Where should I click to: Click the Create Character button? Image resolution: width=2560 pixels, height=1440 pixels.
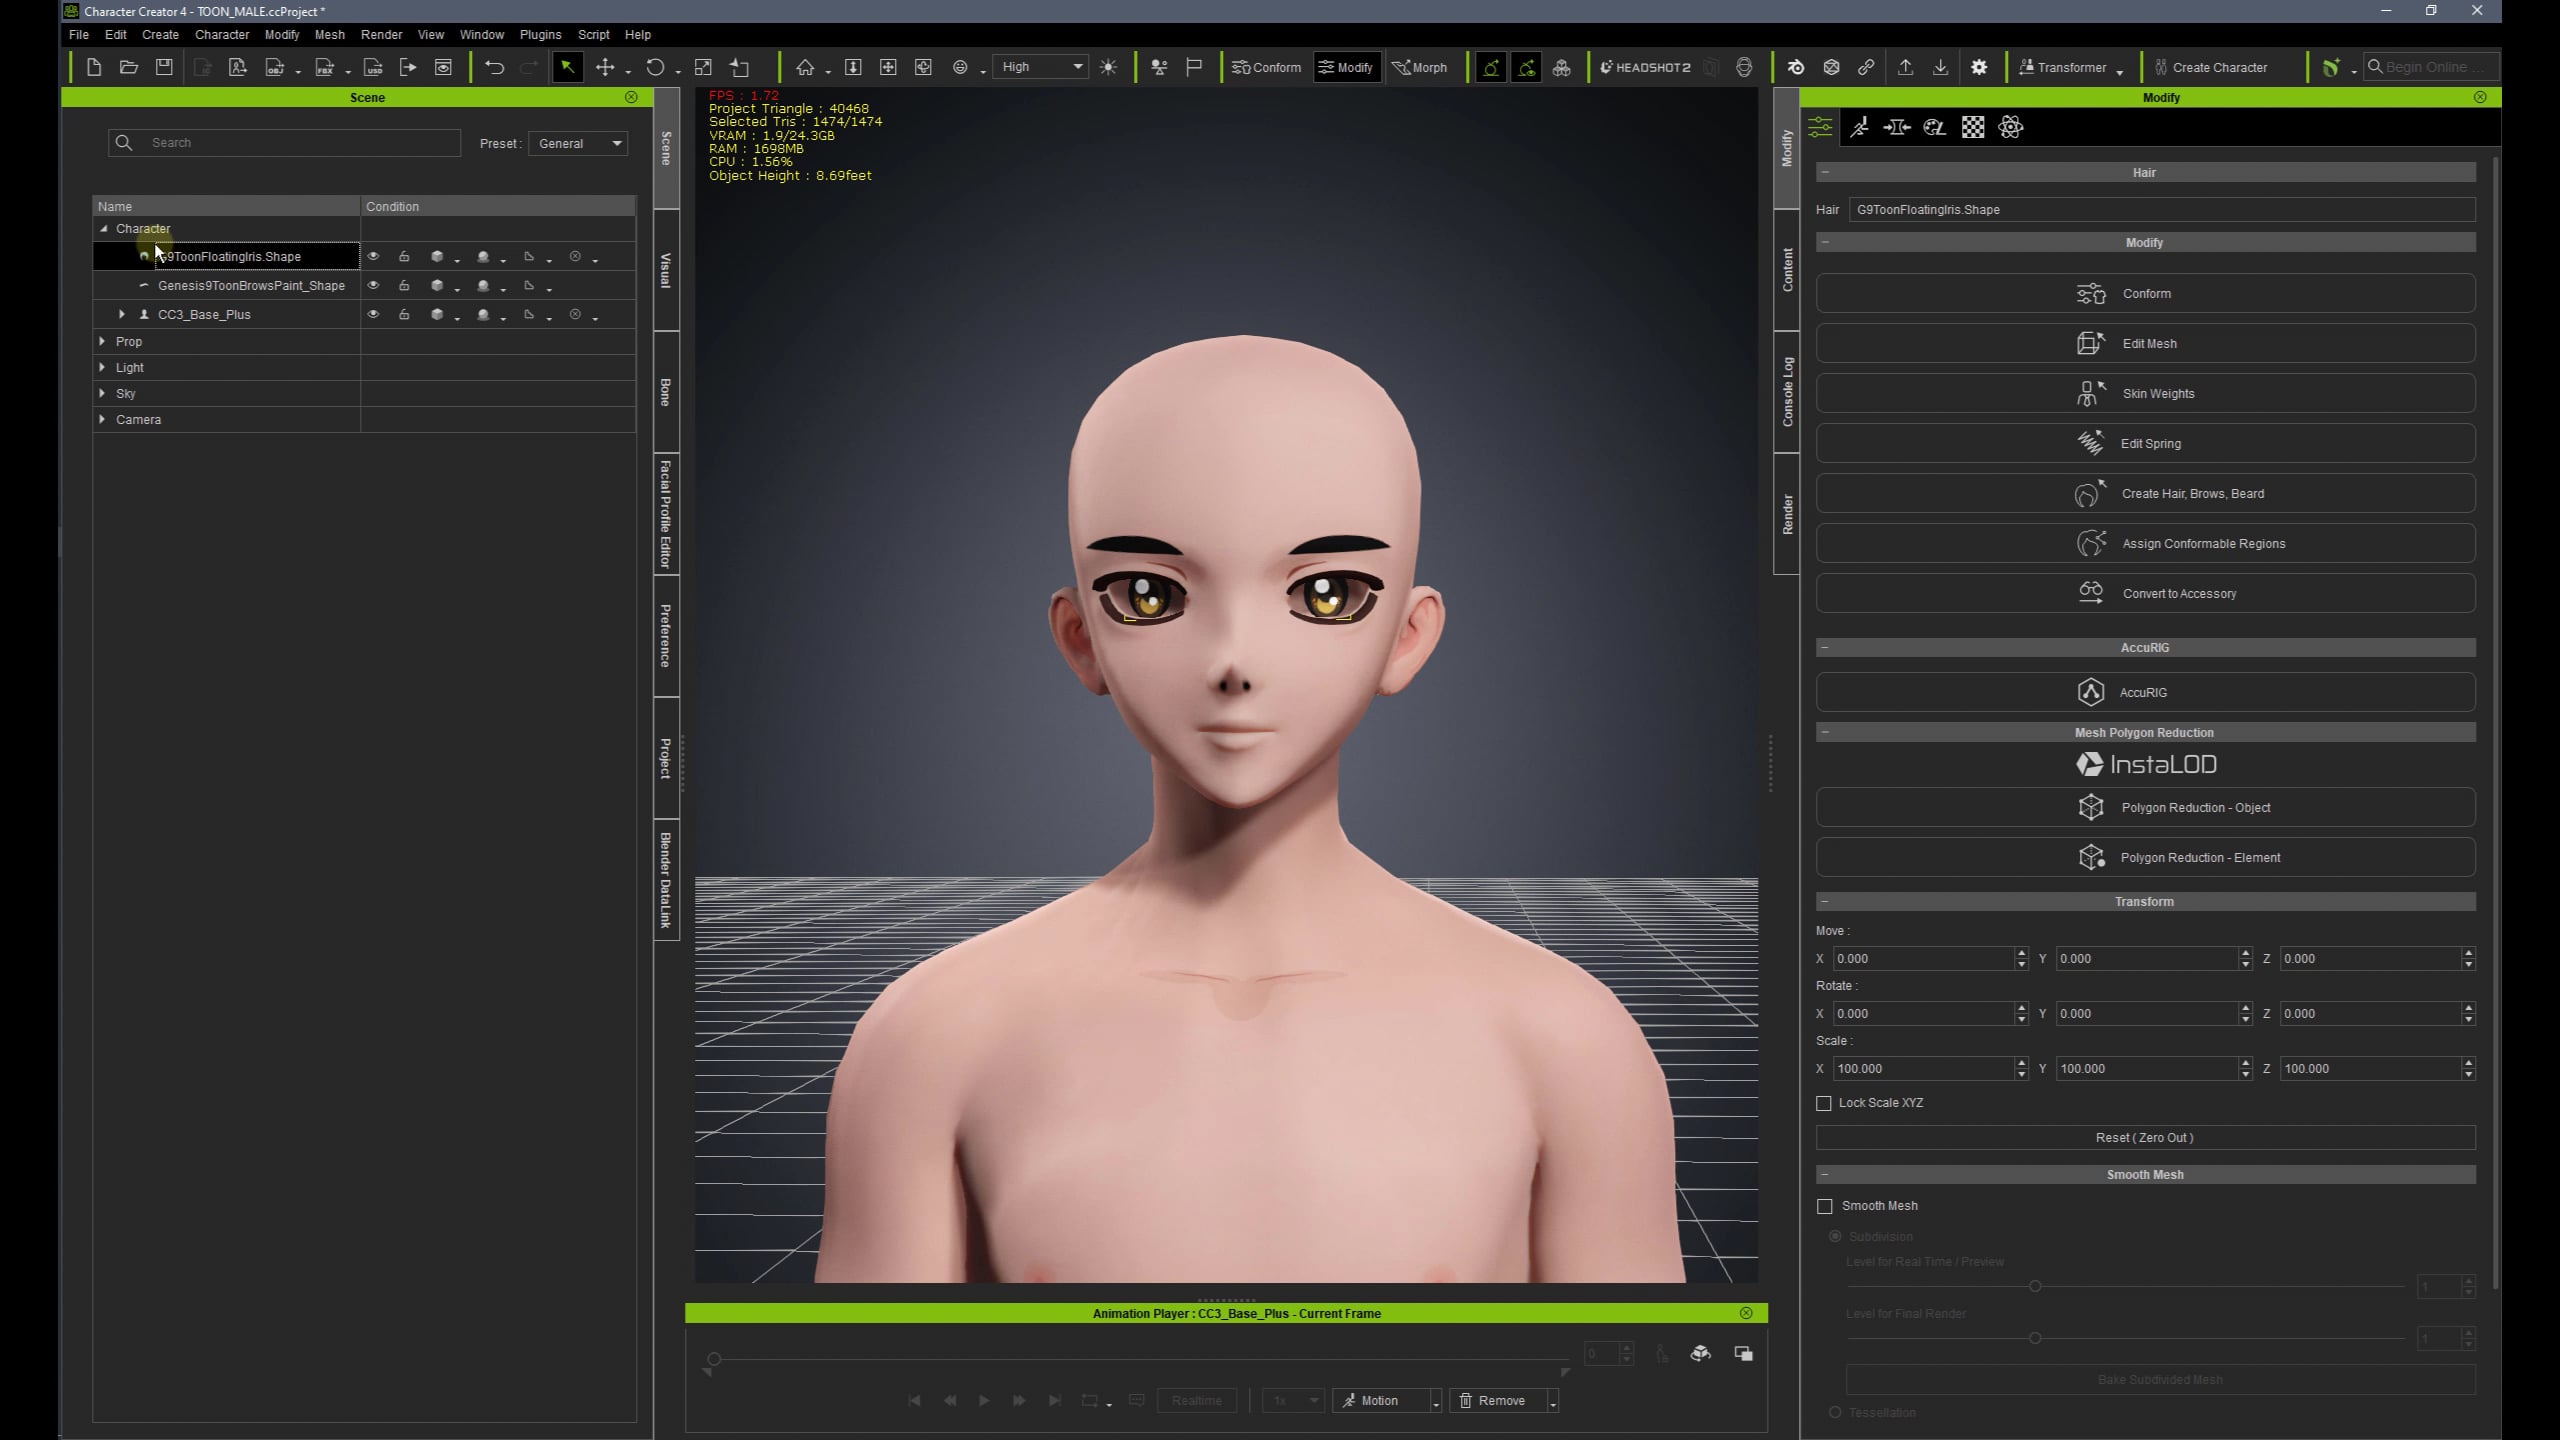(x=2211, y=67)
